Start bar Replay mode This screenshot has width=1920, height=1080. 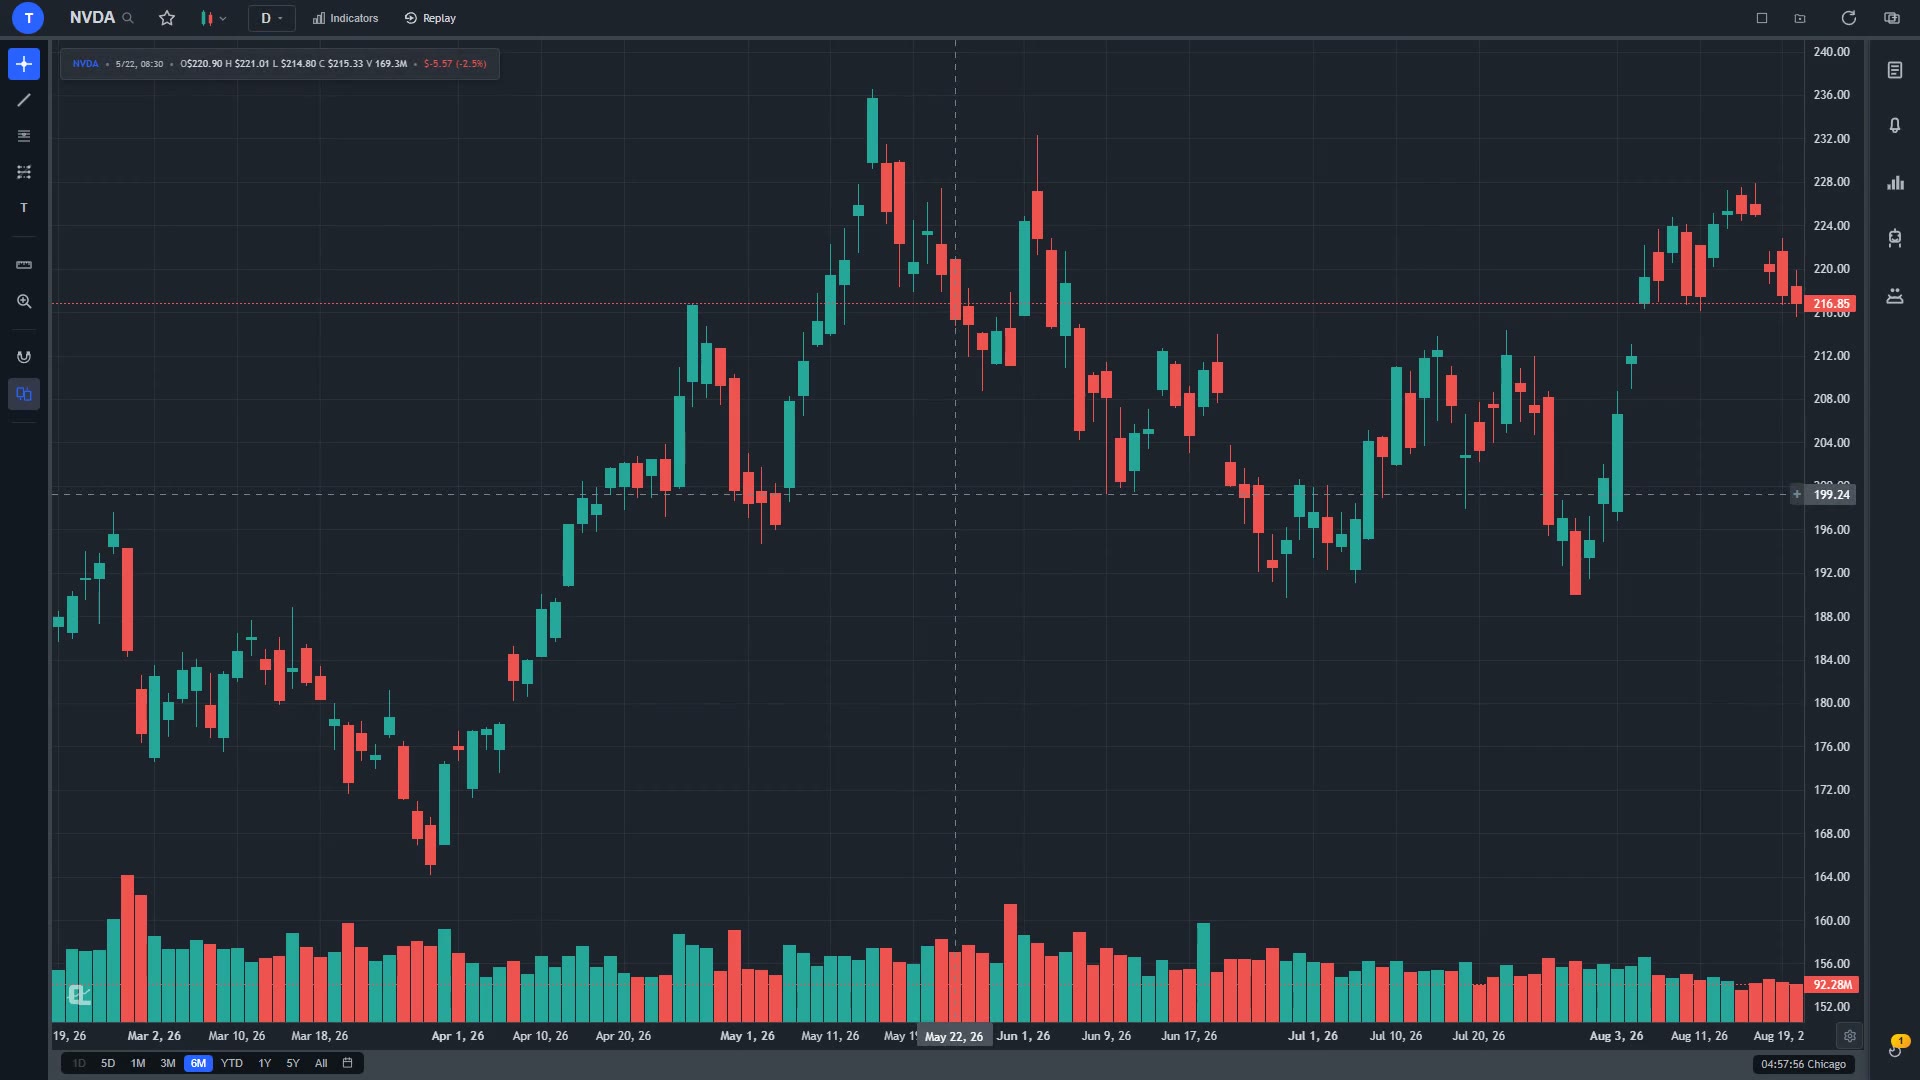tap(430, 18)
